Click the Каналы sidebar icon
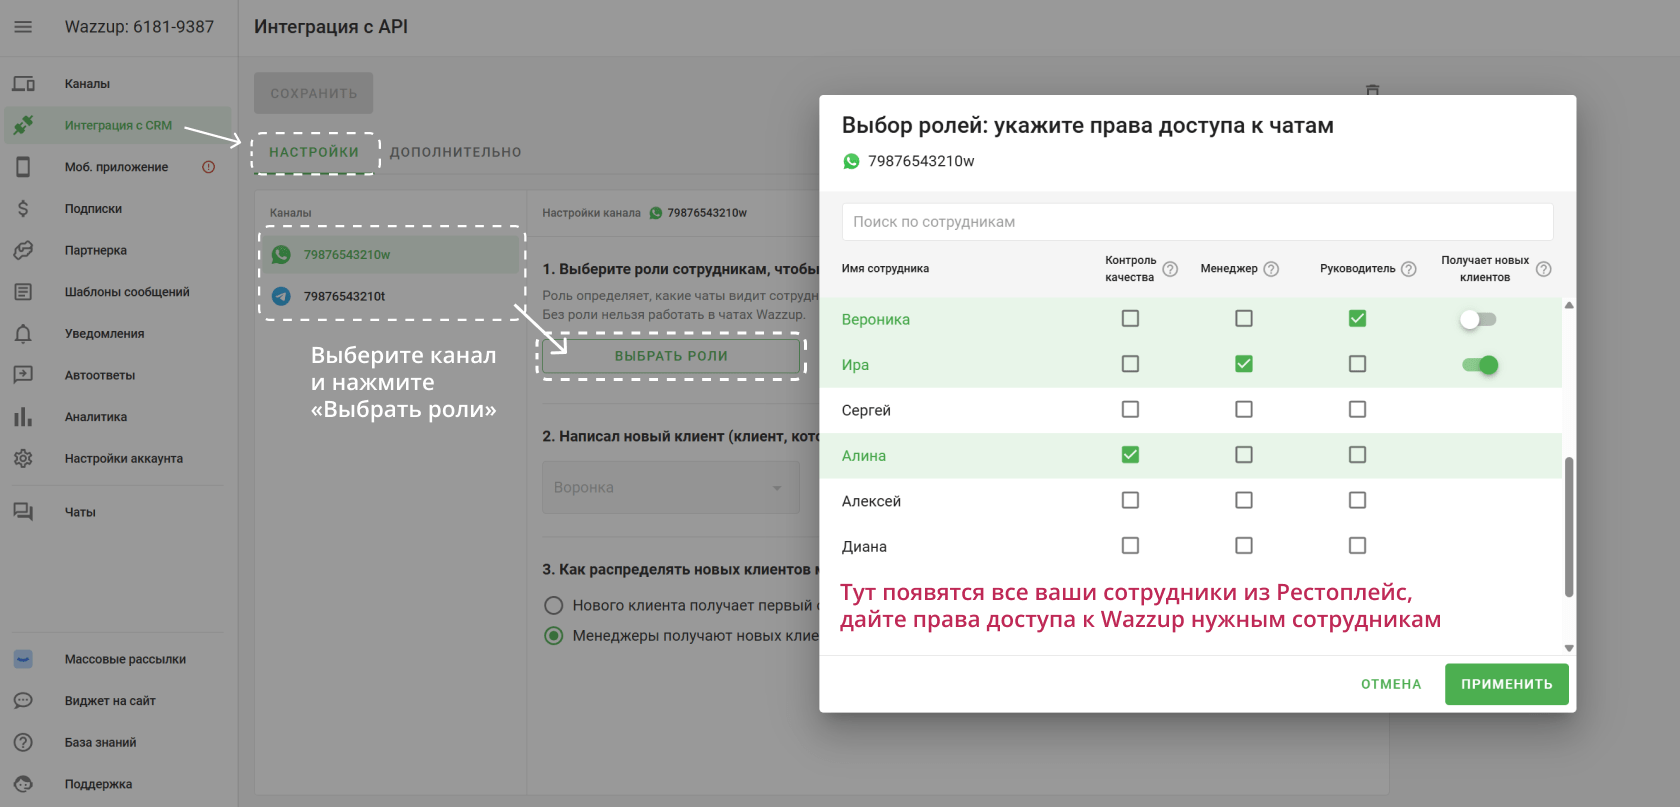 pos(23,84)
